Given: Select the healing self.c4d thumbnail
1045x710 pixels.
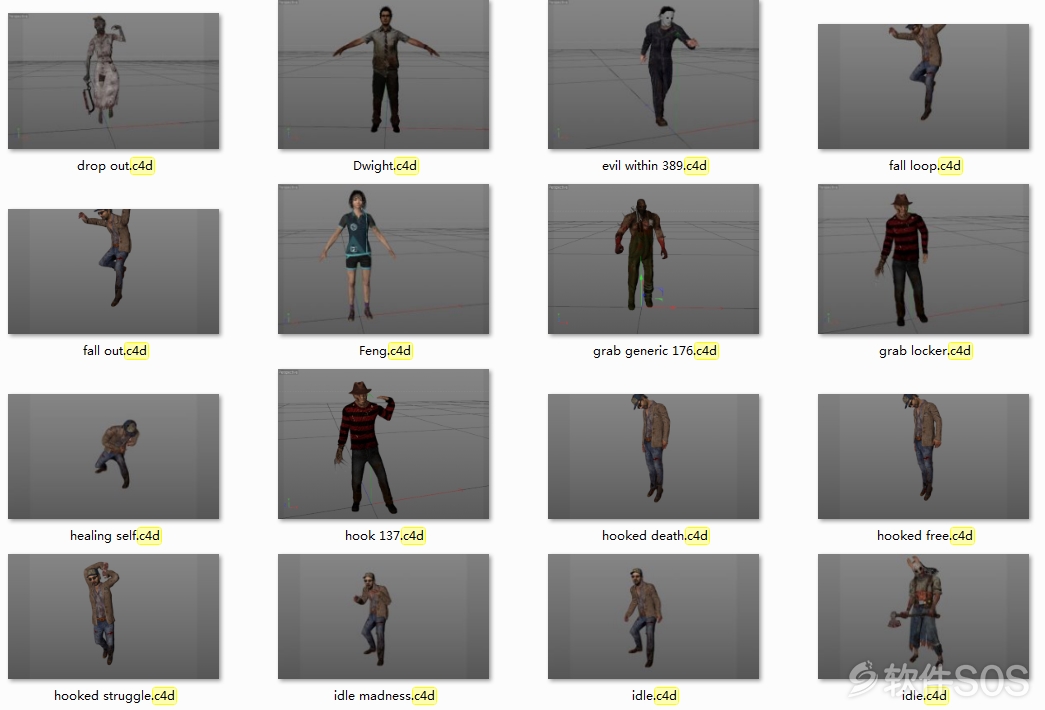Looking at the screenshot, I should [x=113, y=456].
